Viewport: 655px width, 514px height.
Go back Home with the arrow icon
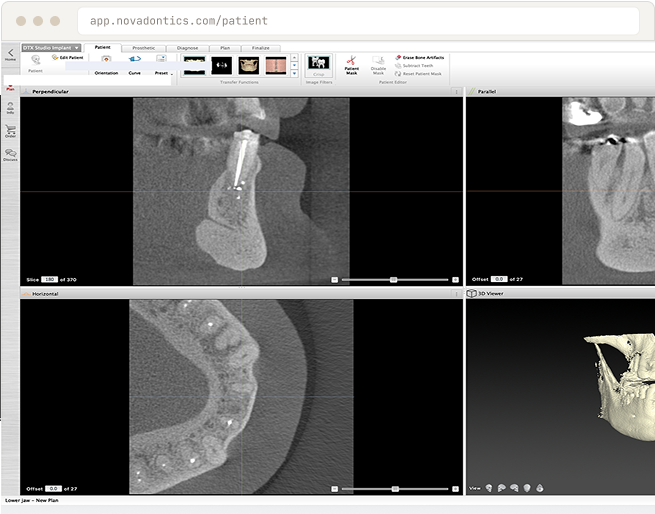tap(10, 54)
